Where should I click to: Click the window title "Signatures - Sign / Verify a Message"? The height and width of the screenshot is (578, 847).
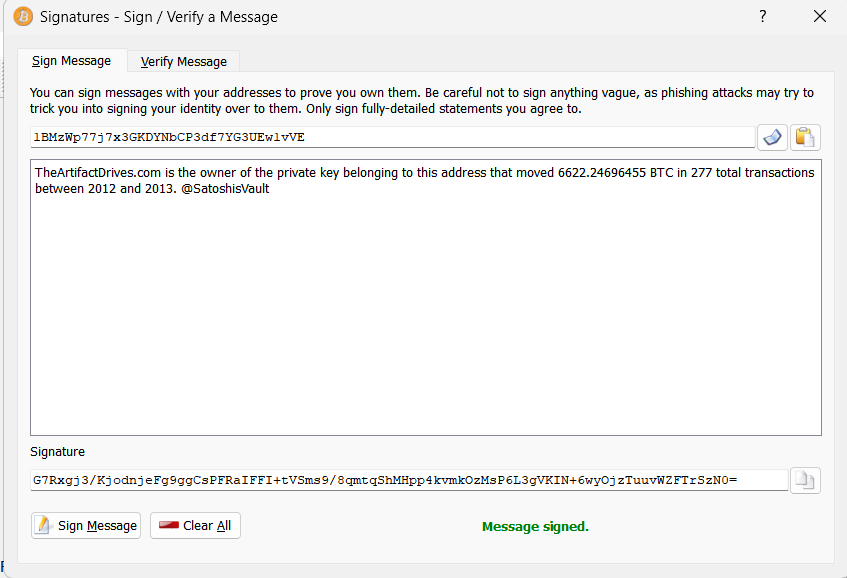[x=159, y=17]
